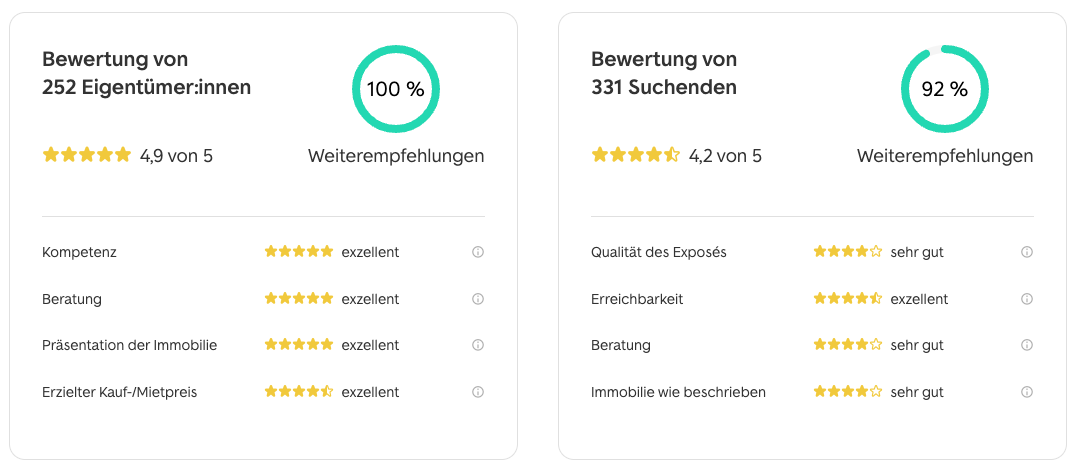
Task: Click stars next to Erreichbarkeit
Action: tap(847, 299)
